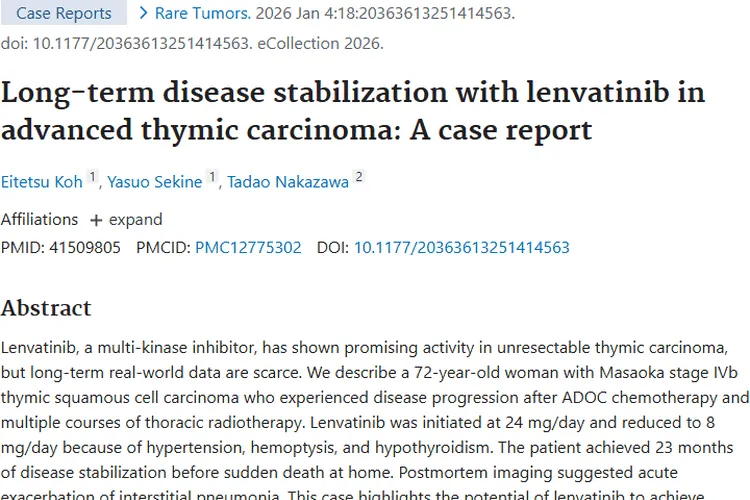
Task: Expand the affiliations list
Action: 135,219
